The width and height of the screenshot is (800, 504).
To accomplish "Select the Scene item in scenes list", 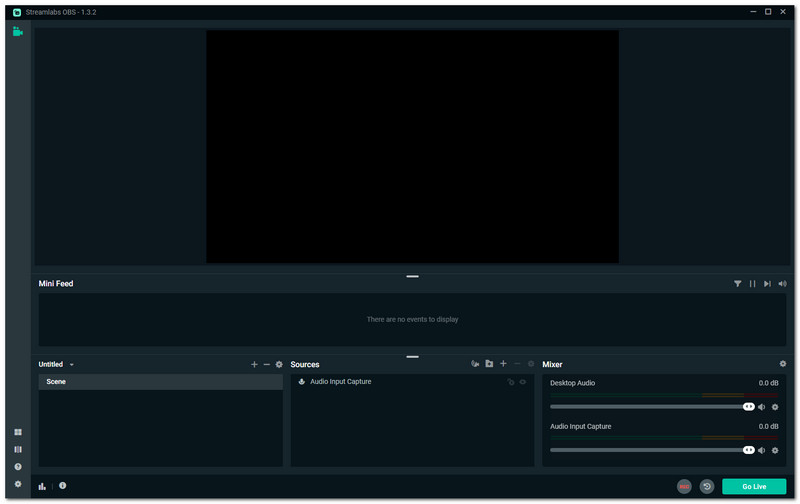I will point(160,382).
